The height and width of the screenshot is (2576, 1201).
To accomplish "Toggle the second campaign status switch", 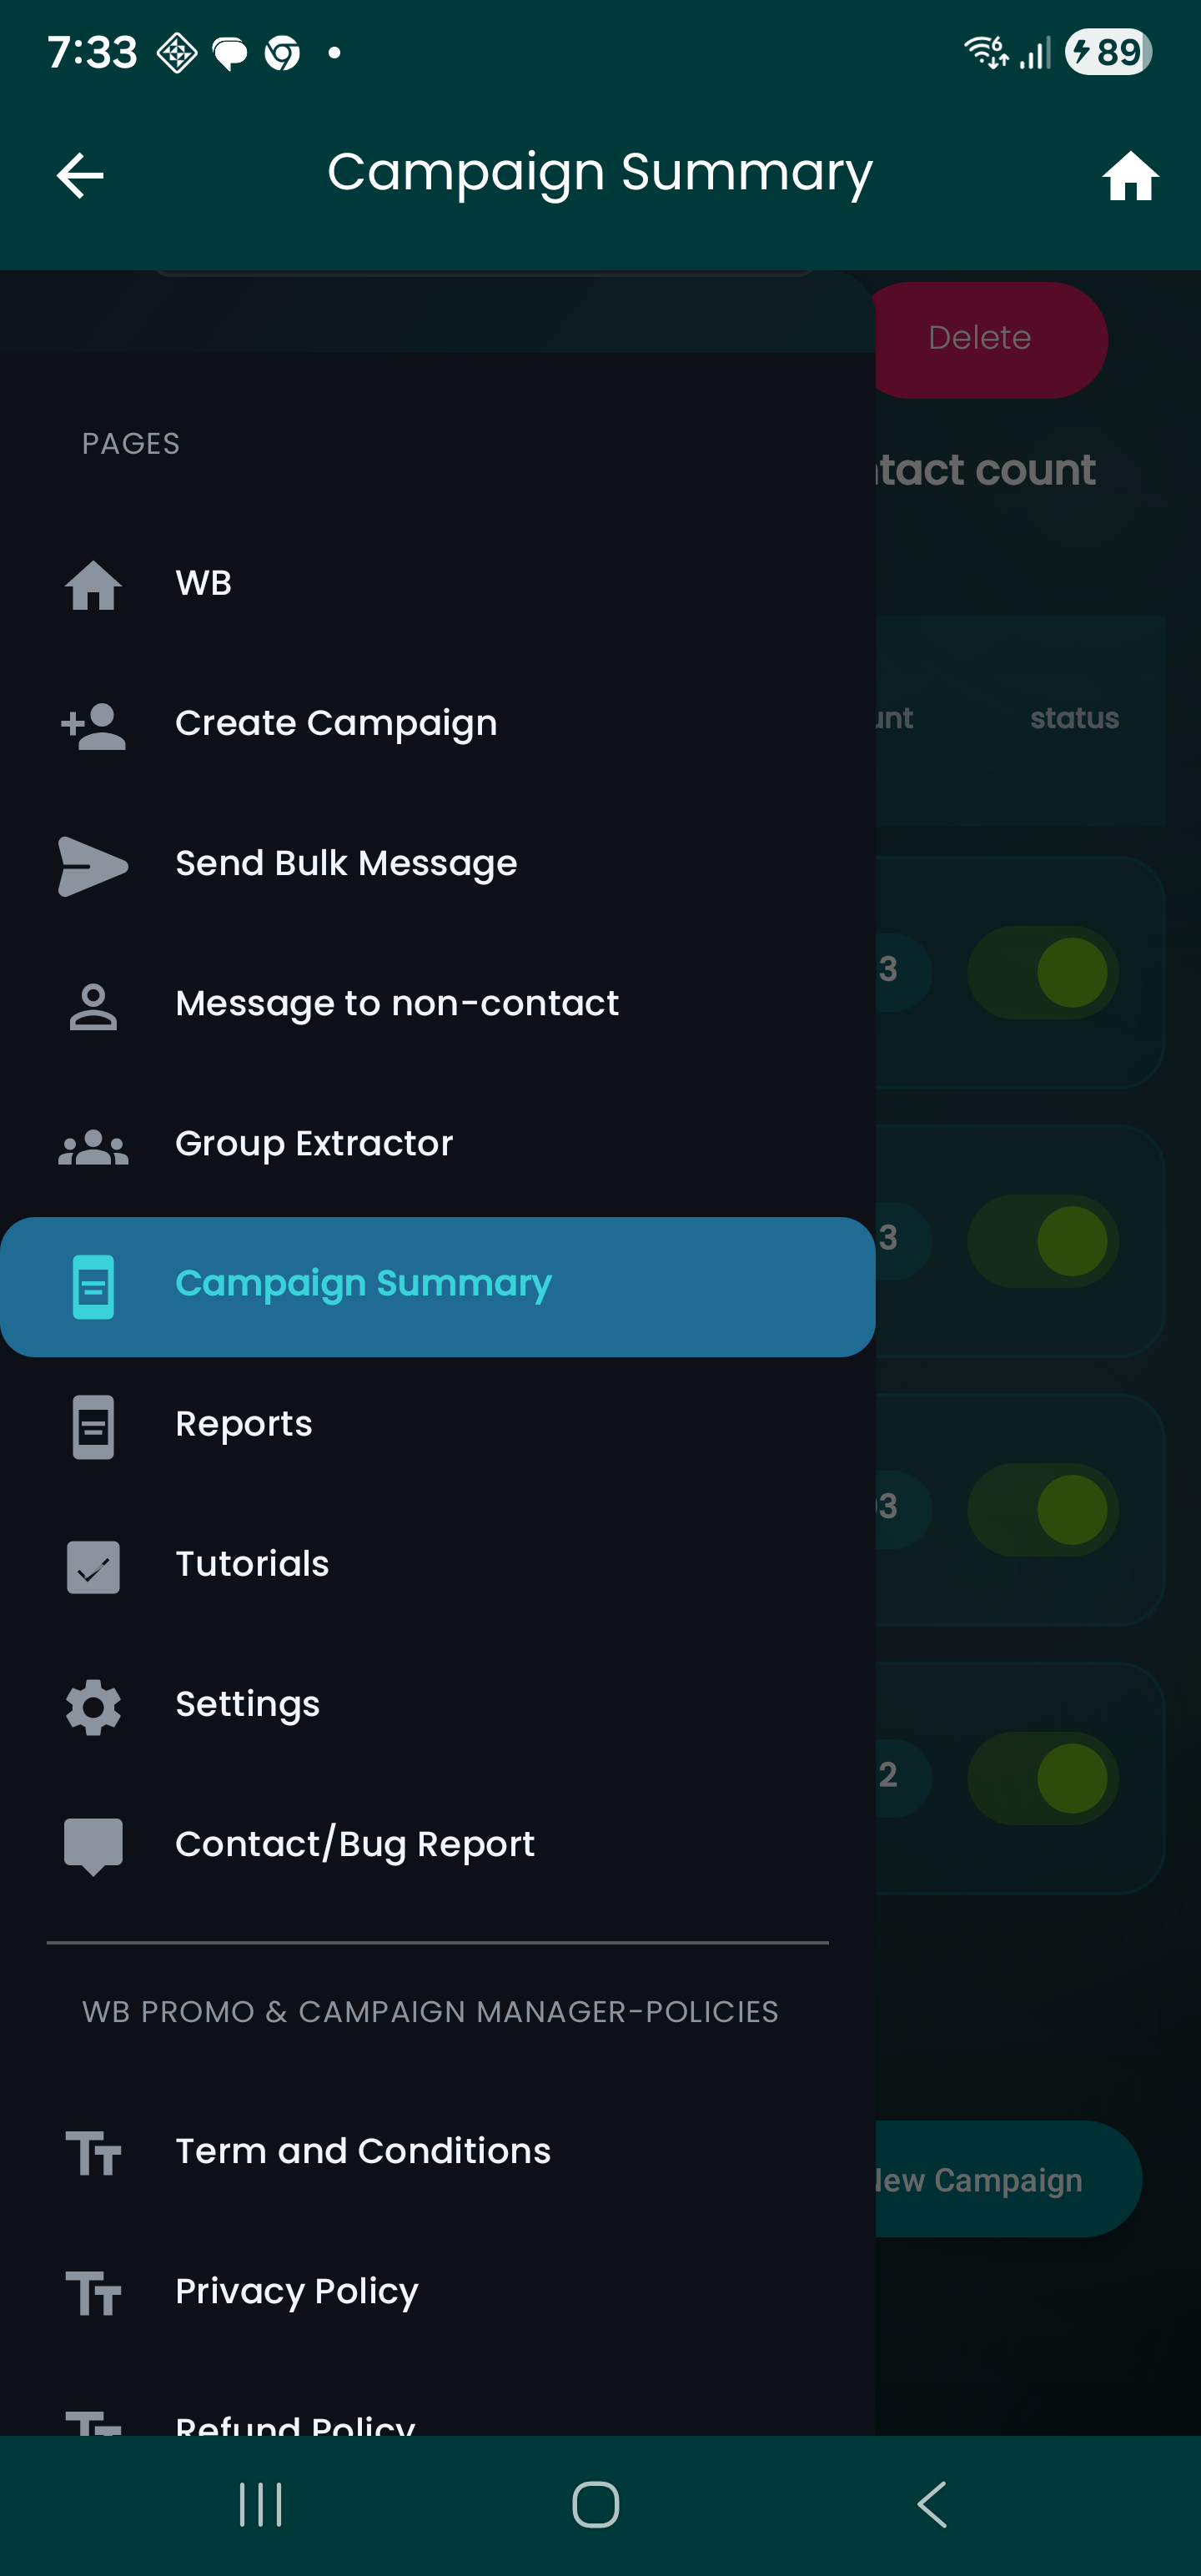I will (1043, 1241).
